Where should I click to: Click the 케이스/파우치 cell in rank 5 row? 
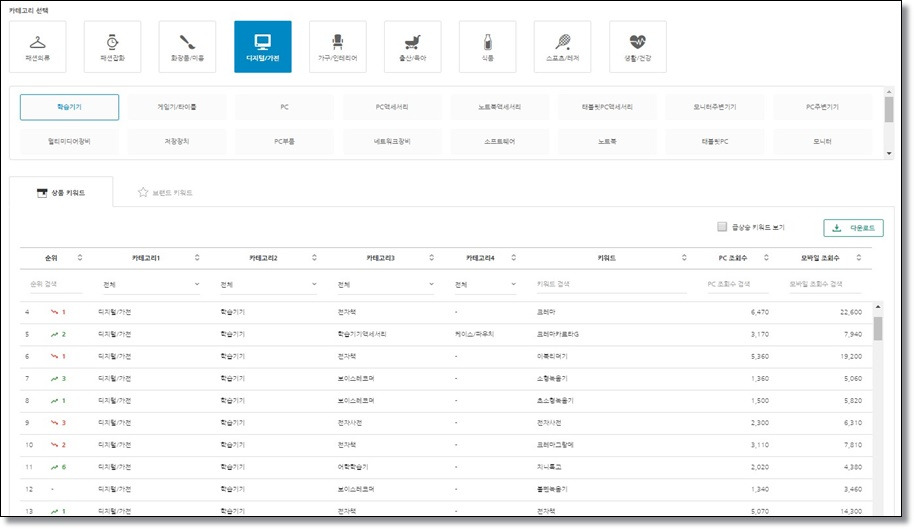click(x=474, y=334)
